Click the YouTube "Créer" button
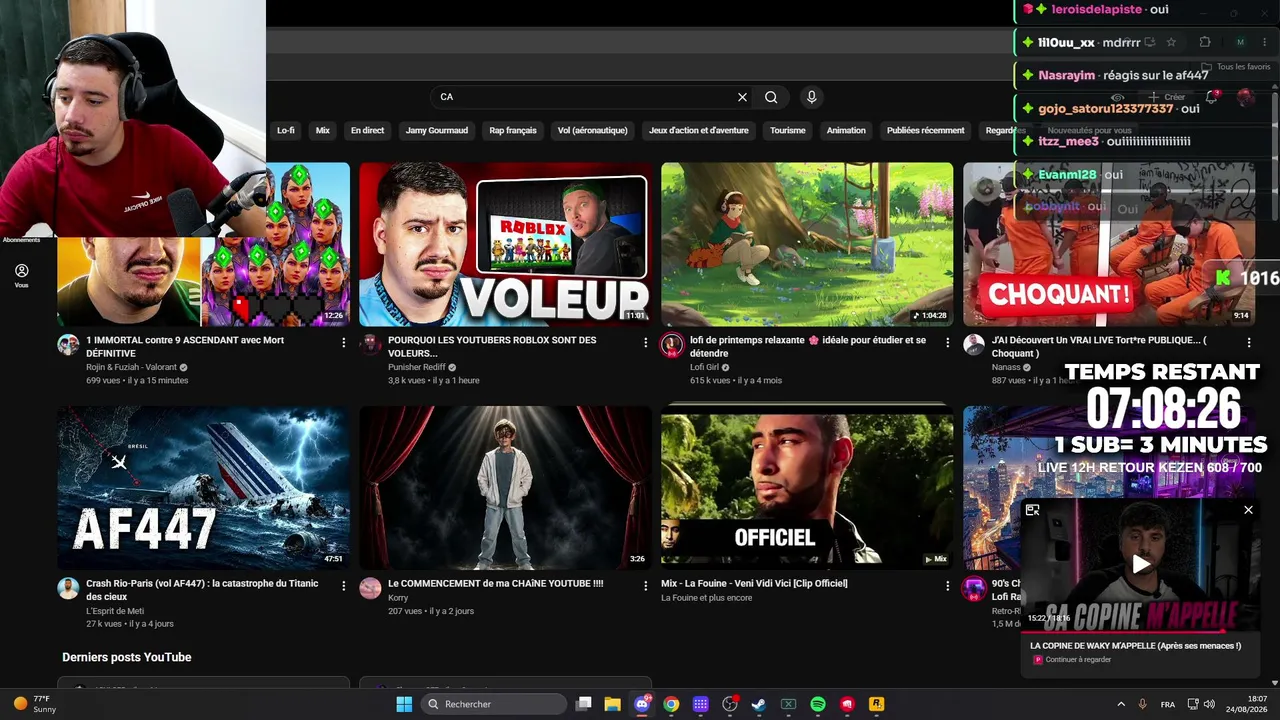 point(1167,97)
